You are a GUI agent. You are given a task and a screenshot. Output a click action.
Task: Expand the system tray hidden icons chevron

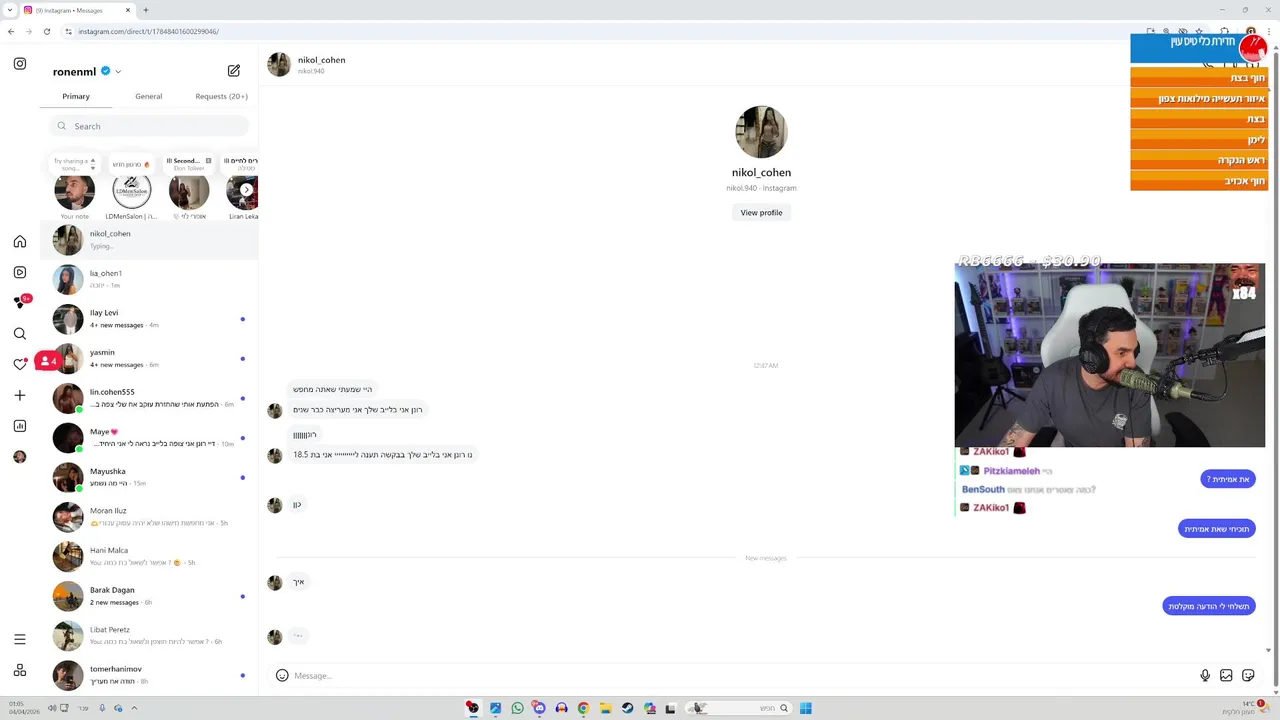click(134, 708)
